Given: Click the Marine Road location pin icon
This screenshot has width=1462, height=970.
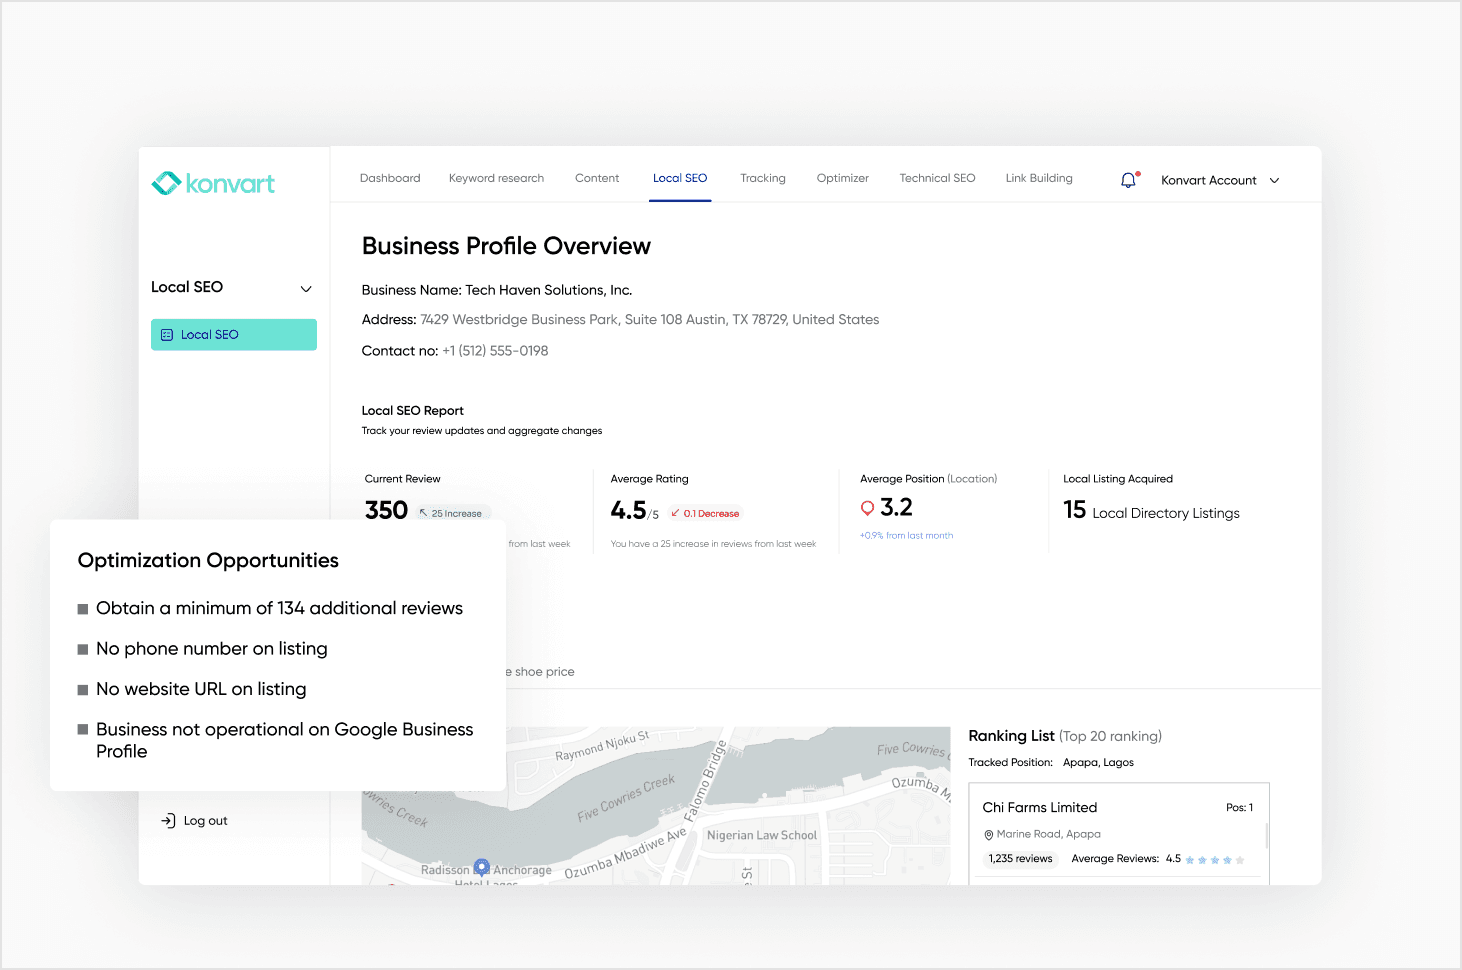Looking at the screenshot, I should coord(991,834).
